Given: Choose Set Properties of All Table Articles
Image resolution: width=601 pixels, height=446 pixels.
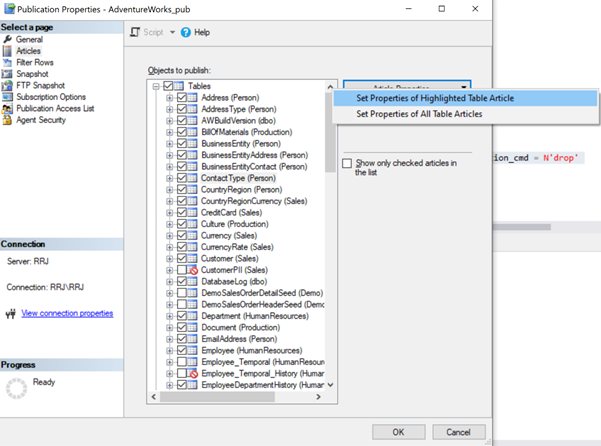Looking at the screenshot, I should pyautogui.click(x=465, y=114).
